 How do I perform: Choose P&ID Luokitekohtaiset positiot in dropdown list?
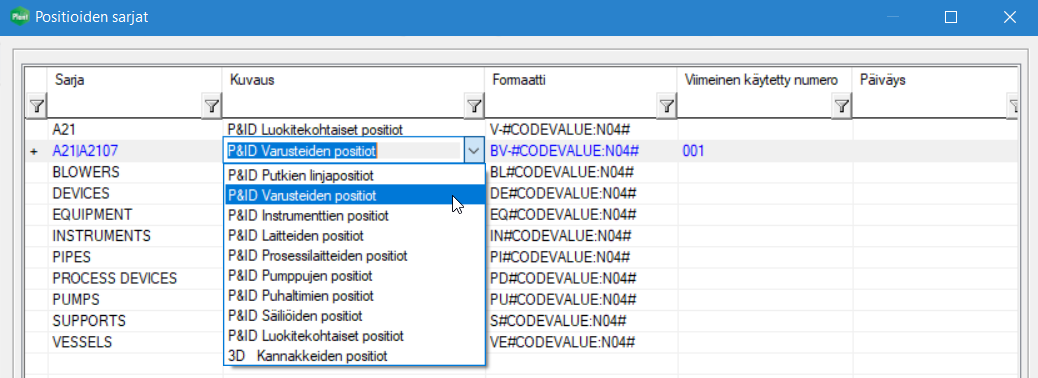coord(354,336)
